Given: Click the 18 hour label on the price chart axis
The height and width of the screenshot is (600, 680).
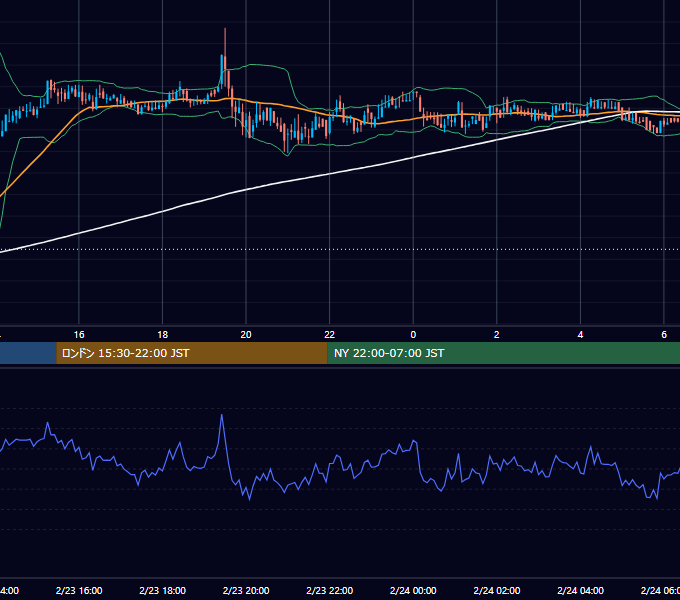Looking at the screenshot, I should [x=162, y=335].
